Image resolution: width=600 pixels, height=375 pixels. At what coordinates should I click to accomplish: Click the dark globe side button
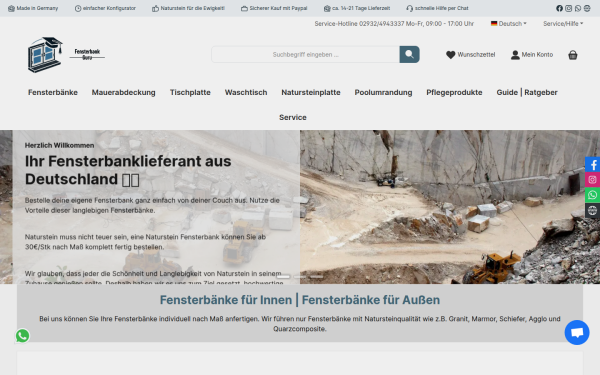point(592,210)
